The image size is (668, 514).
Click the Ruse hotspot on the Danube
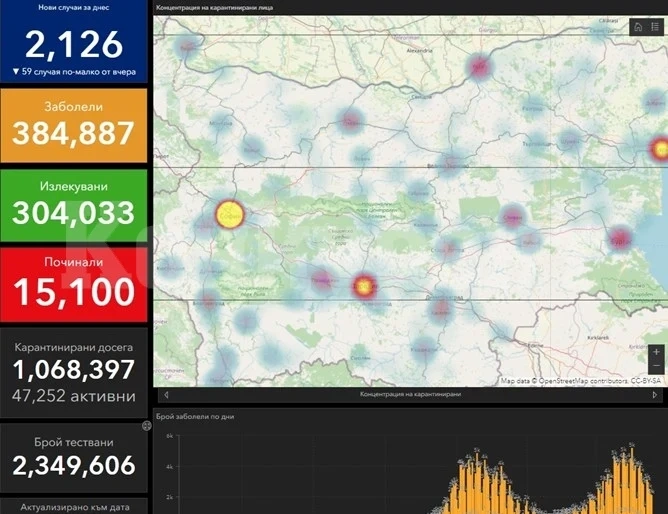tap(479, 66)
